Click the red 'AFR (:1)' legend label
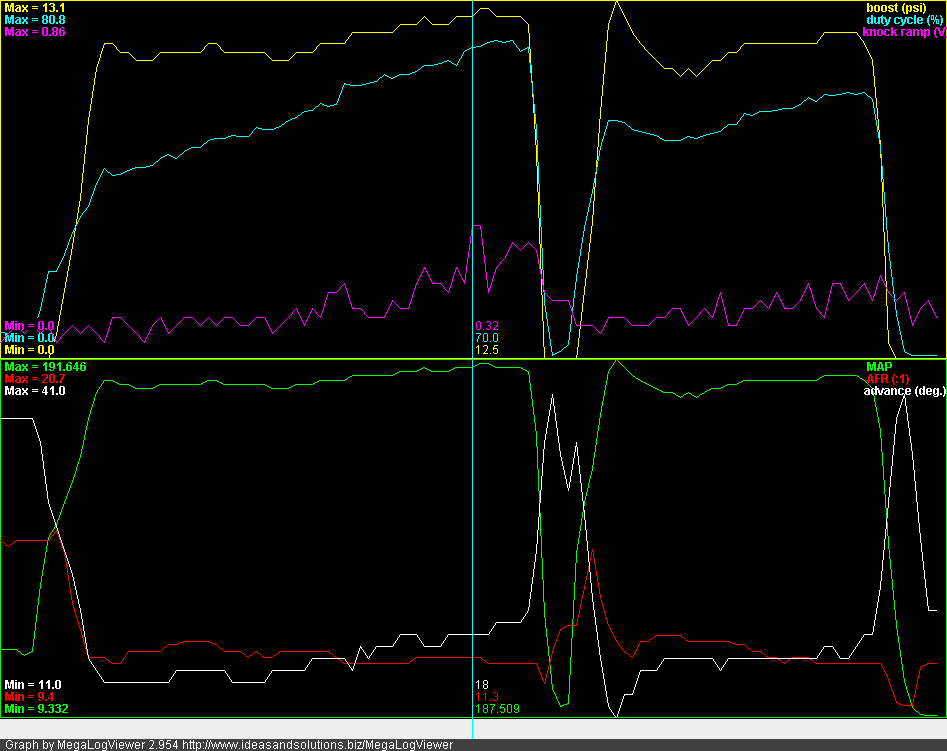Viewport: 947px width, 751px height. tap(887, 379)
